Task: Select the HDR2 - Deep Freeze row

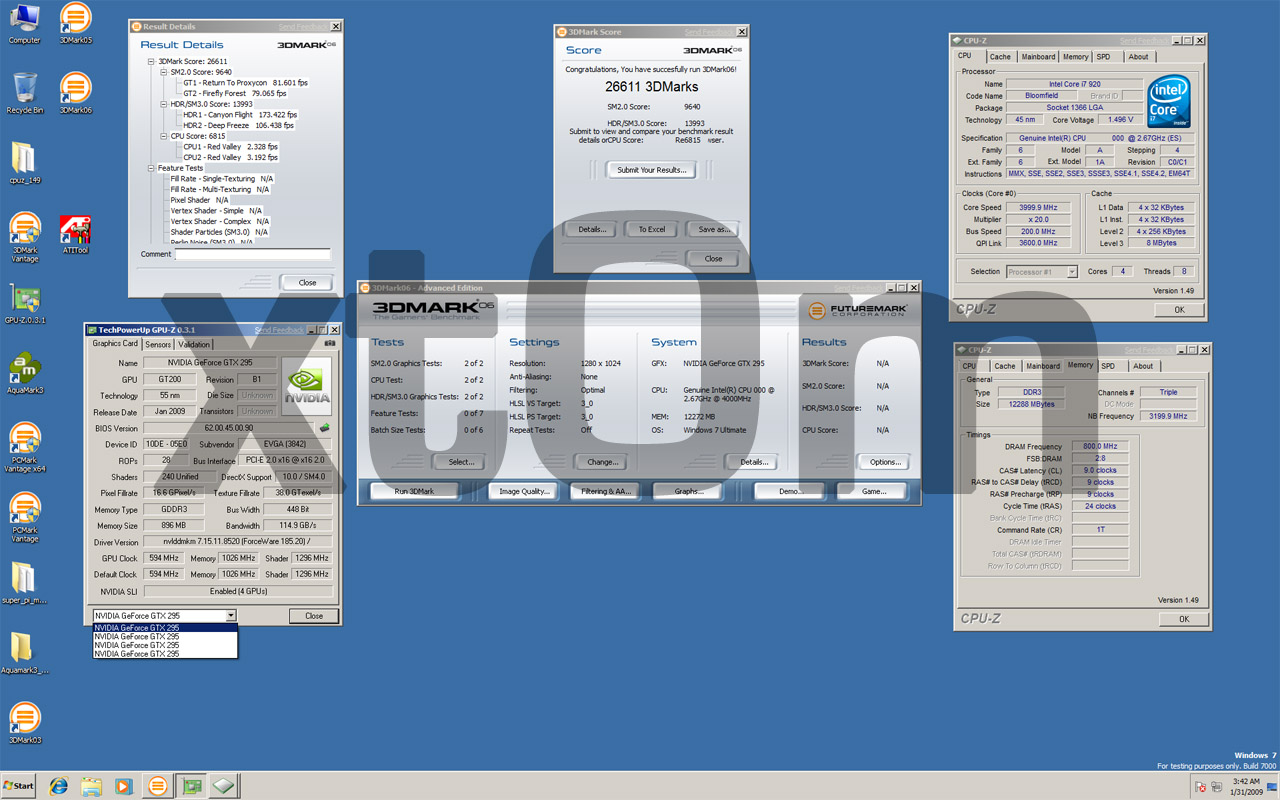Action: coord(239,126)
